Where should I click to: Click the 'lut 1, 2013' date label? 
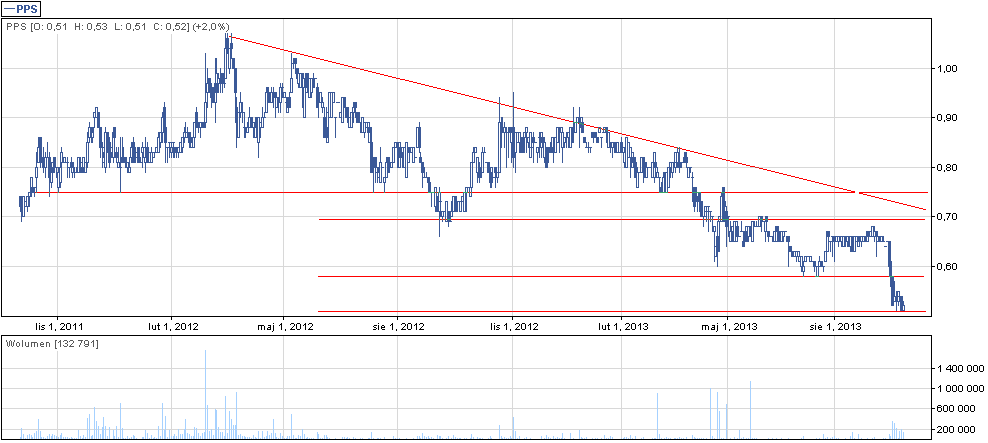pyautogui.click(x=621, y=327)
